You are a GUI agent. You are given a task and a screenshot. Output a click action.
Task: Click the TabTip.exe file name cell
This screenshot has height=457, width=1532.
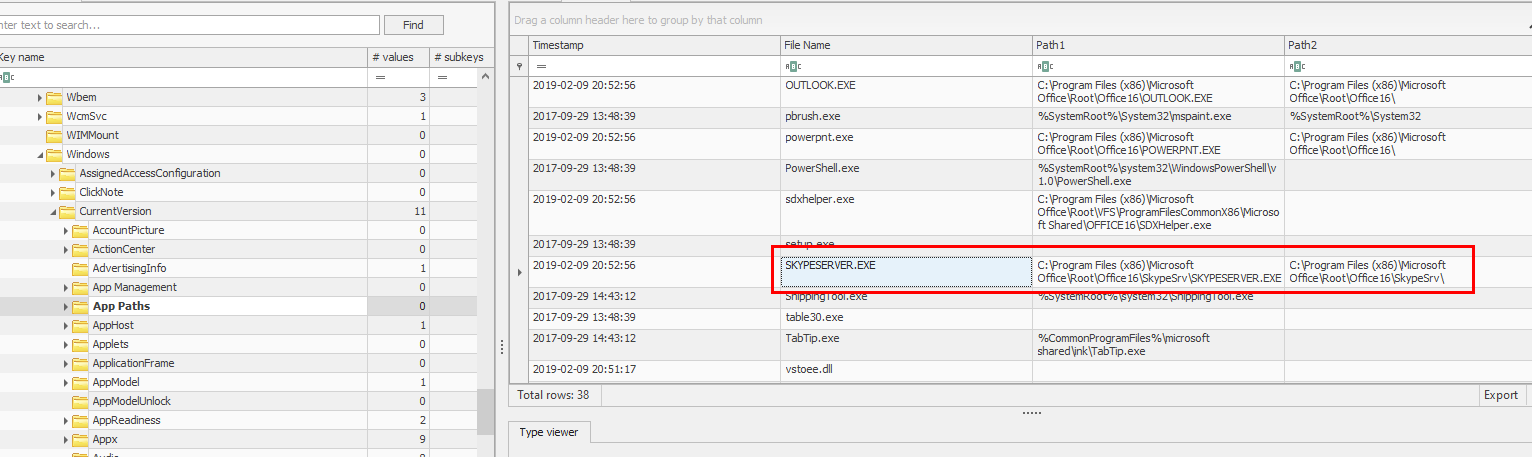coord(906,344)
